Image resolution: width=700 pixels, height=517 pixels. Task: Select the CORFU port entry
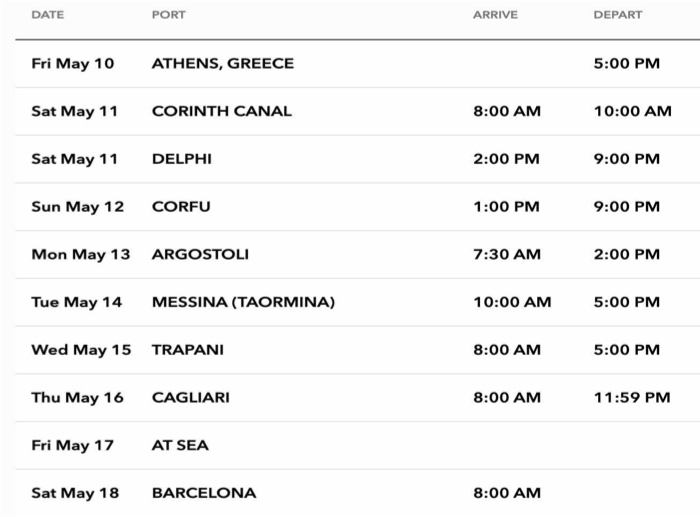pos(181,207)
